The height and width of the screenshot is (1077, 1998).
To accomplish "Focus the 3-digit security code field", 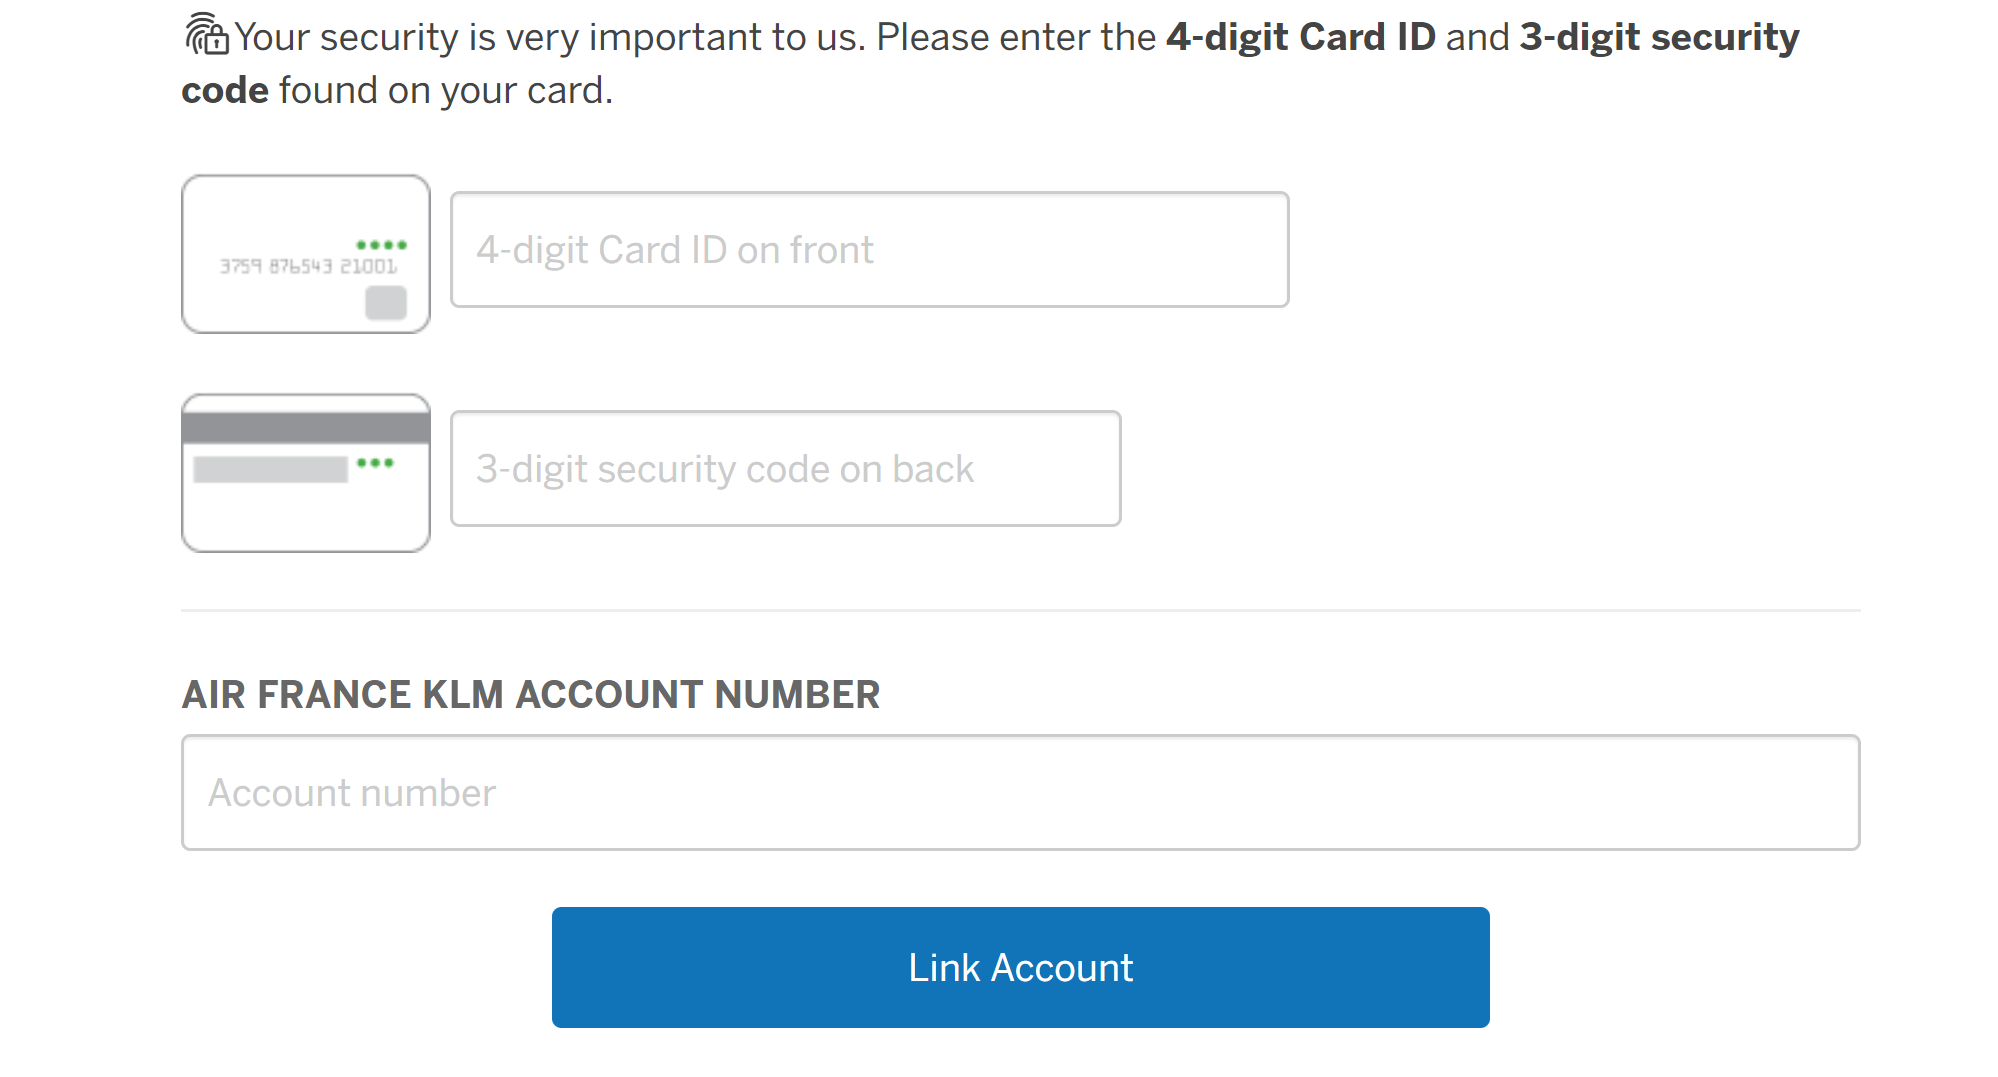I will pyautogui.click(x=785, y=469).
